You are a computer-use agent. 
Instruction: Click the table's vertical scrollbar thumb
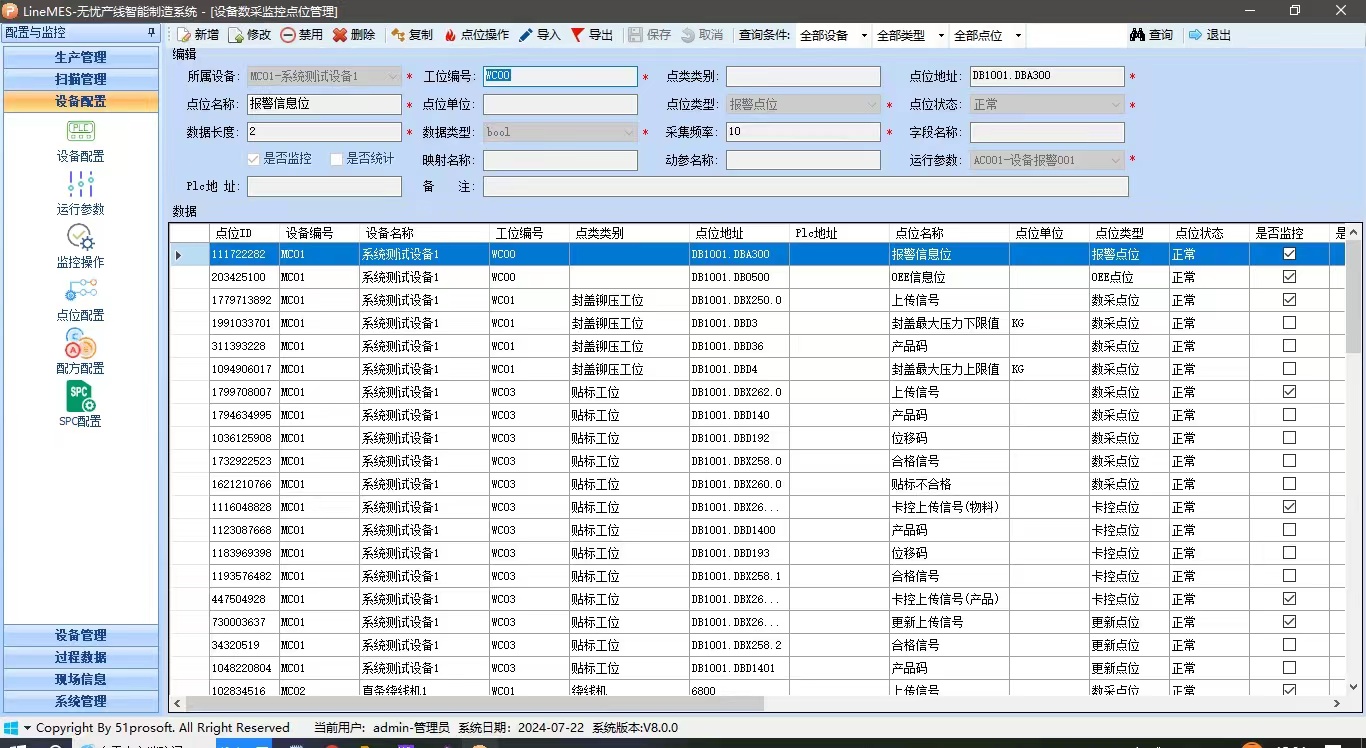tap(1354, 295)
